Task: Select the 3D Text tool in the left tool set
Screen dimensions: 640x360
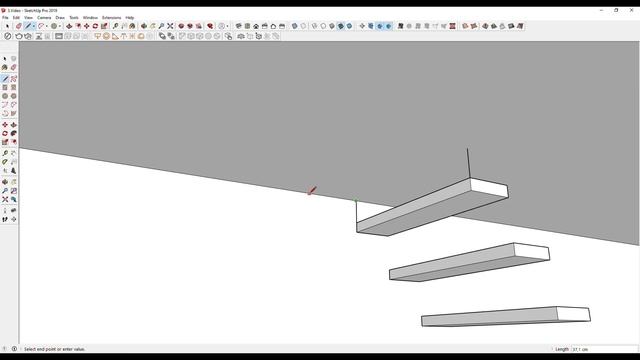Action: (x=13, y=171)
